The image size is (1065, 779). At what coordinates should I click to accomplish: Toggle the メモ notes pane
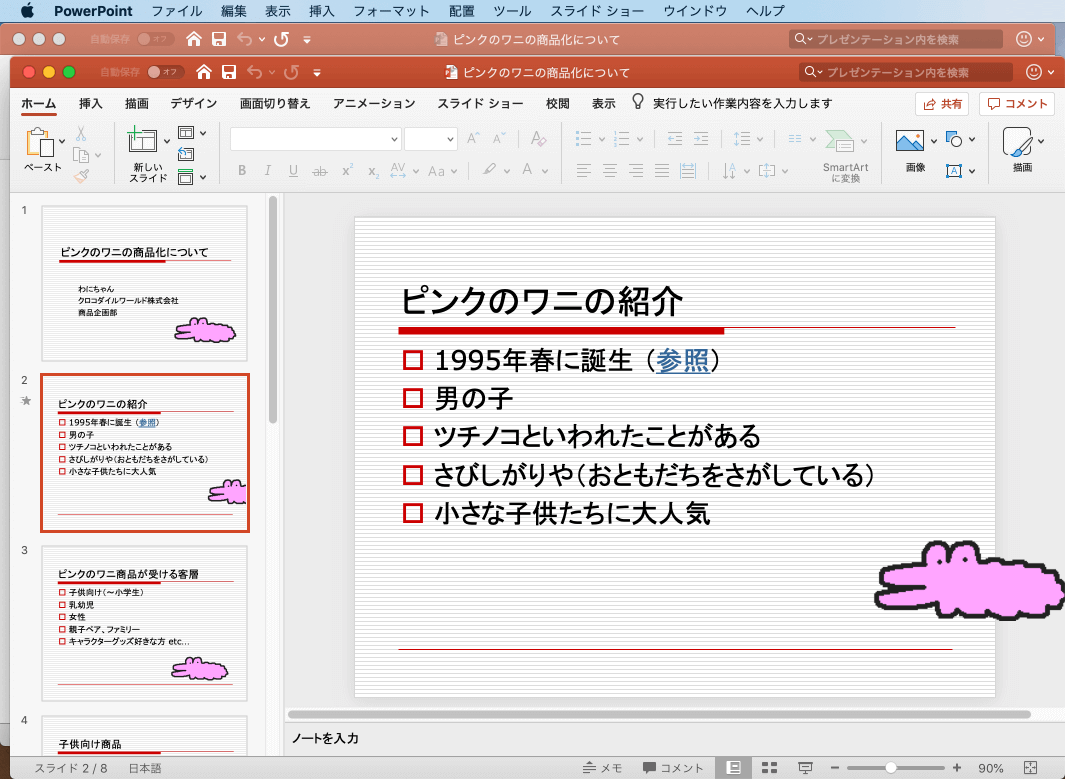click(x=603, y=768)
